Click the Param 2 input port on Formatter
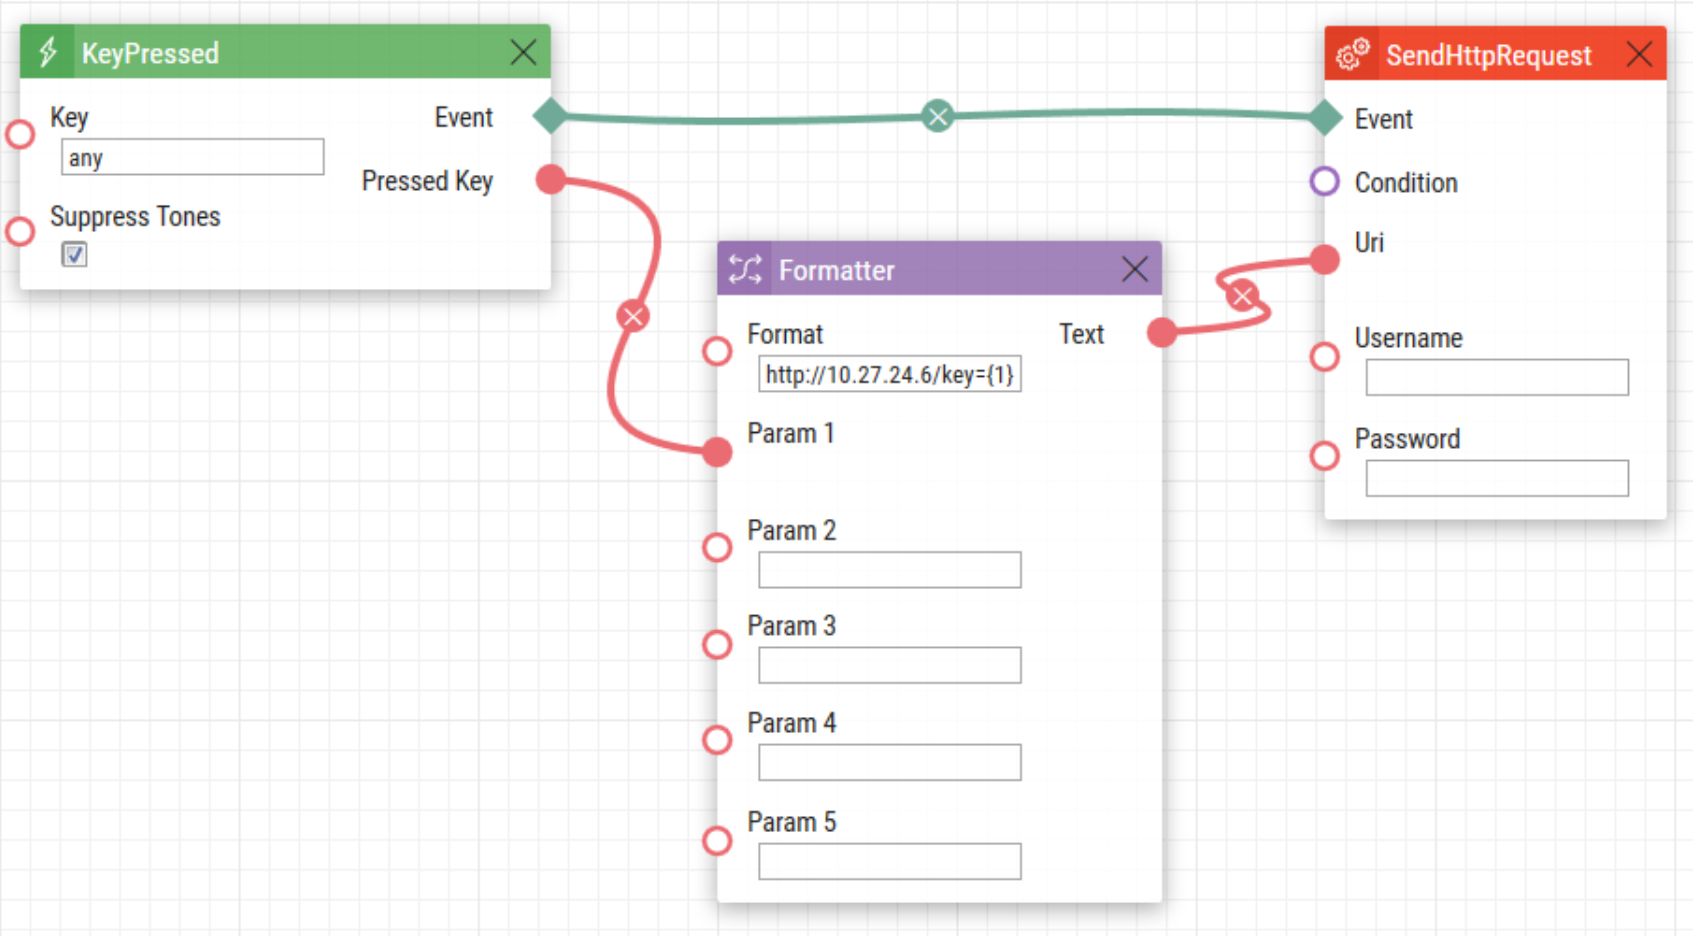Screen dimensions: 1693x936 pyautogui.click(x=716, y=547)
